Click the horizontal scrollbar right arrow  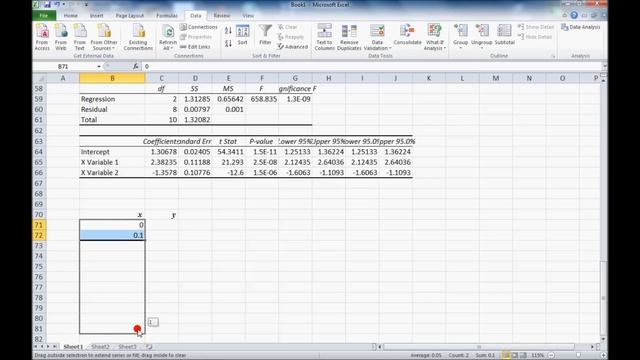click(592, 347)
